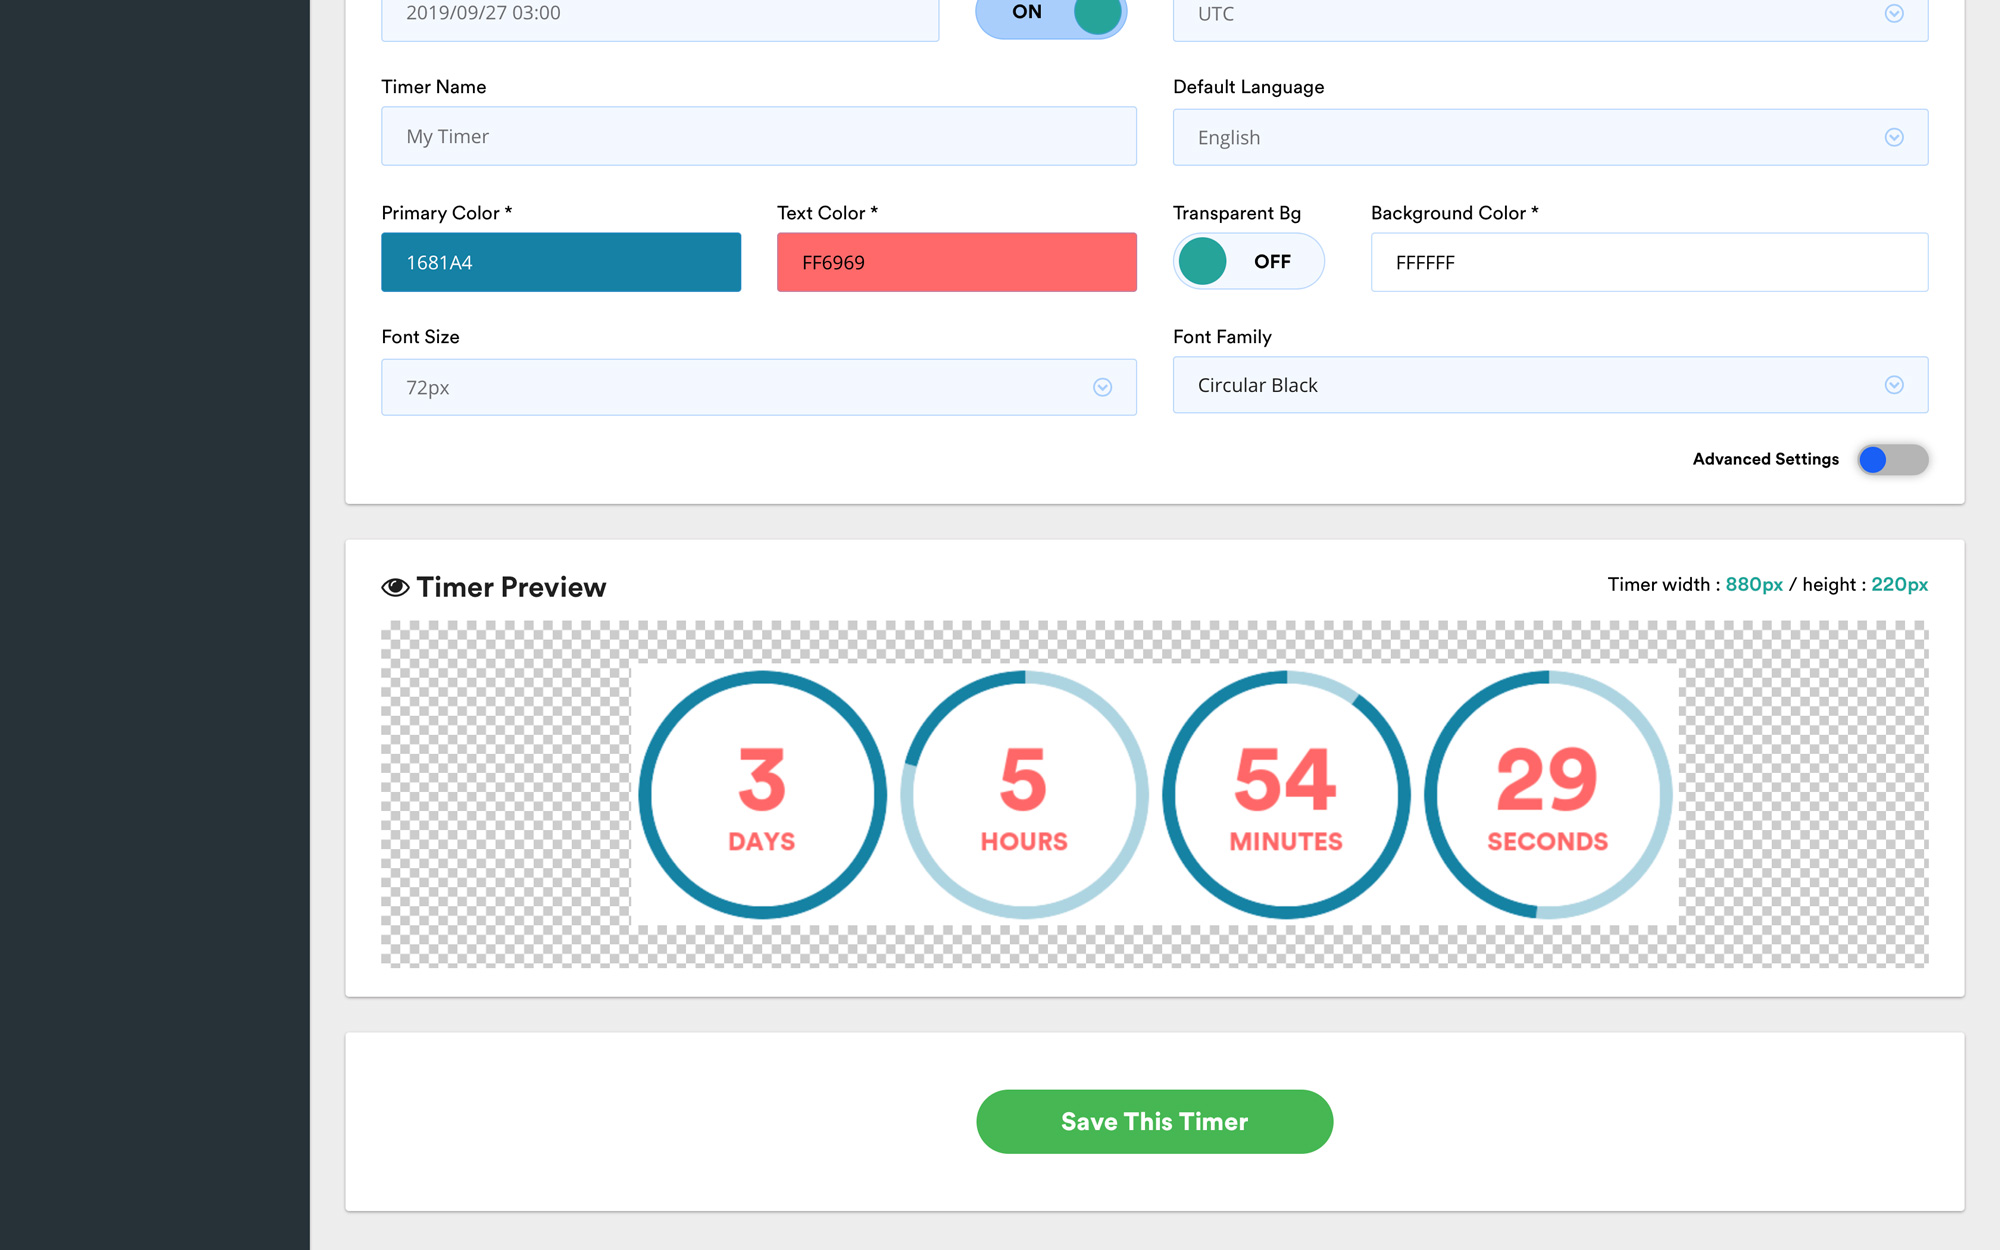The image size is (2000, 1250).
Task: Open the Text Color FF6969 swatch
Action: pos(956,262)
